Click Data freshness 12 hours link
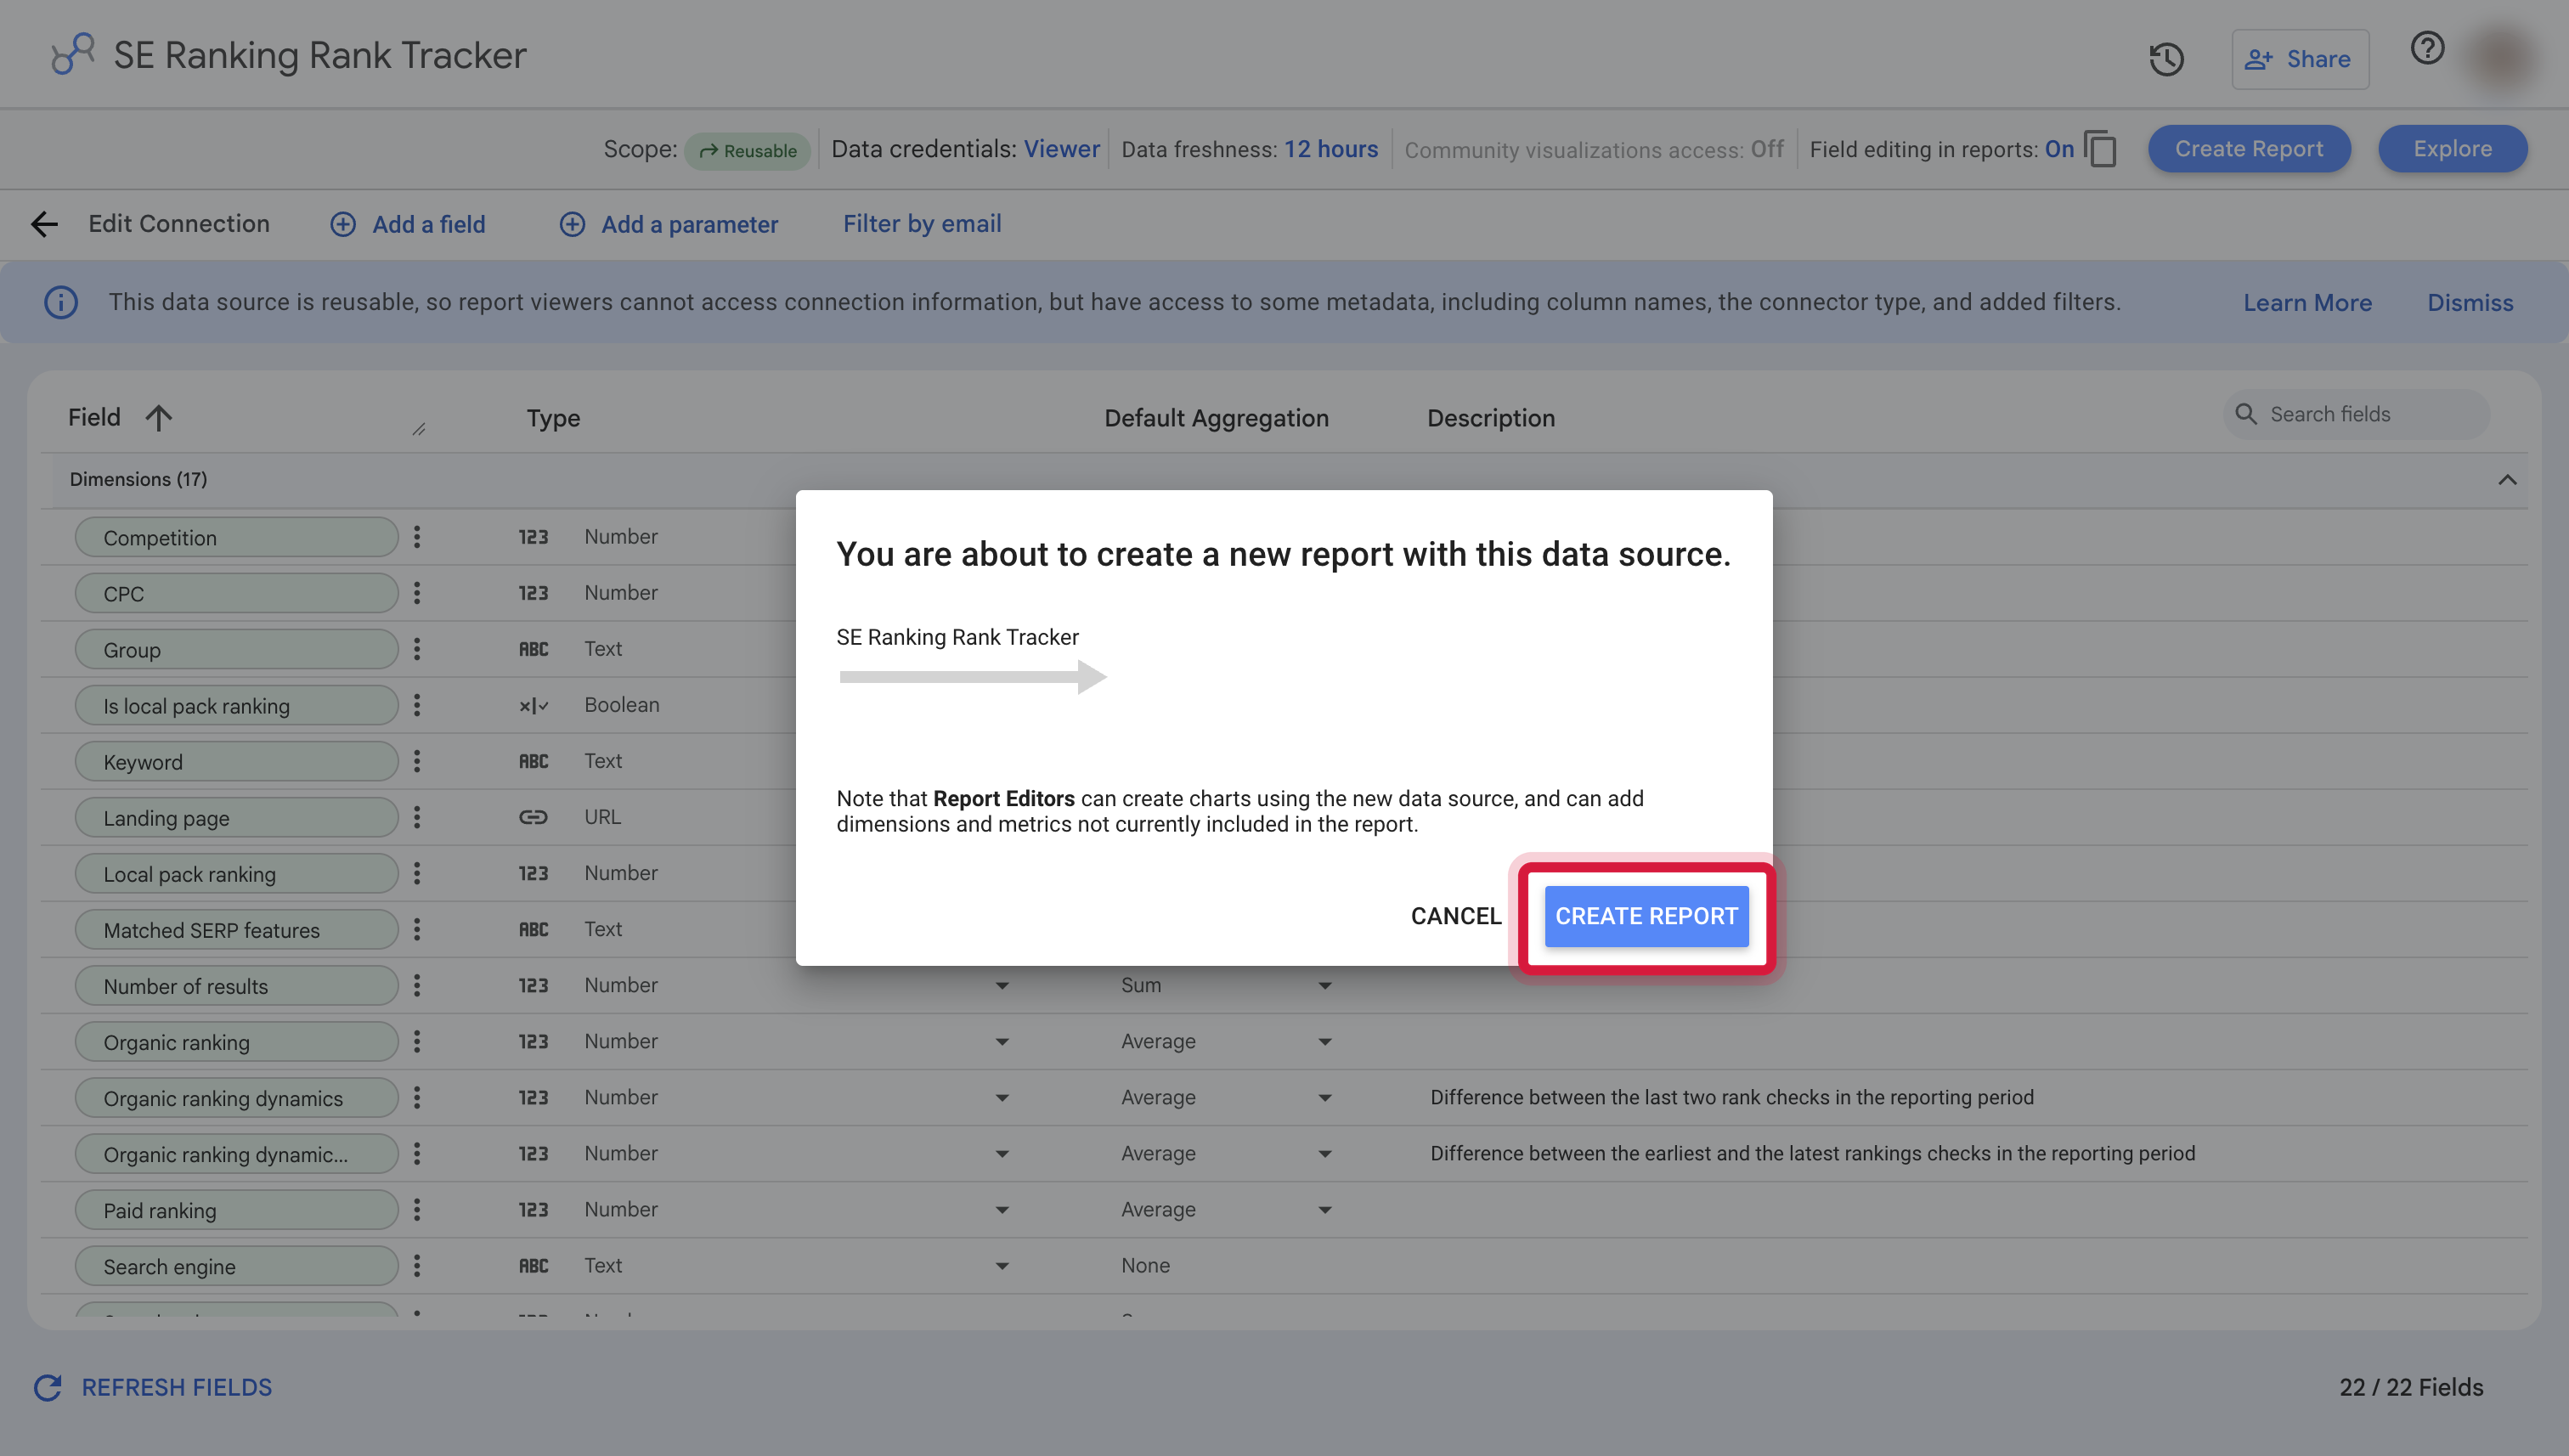The image size is (2569, 1456). click(1330, 149)
